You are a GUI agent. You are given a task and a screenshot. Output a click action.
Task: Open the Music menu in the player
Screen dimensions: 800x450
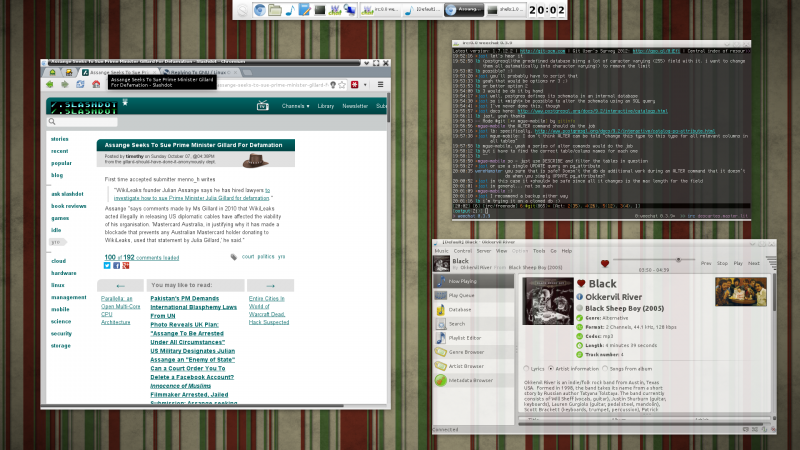[441, 251]
